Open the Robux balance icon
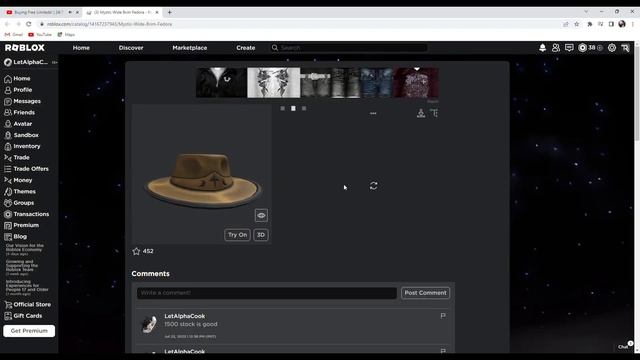 tap(582, 48)
